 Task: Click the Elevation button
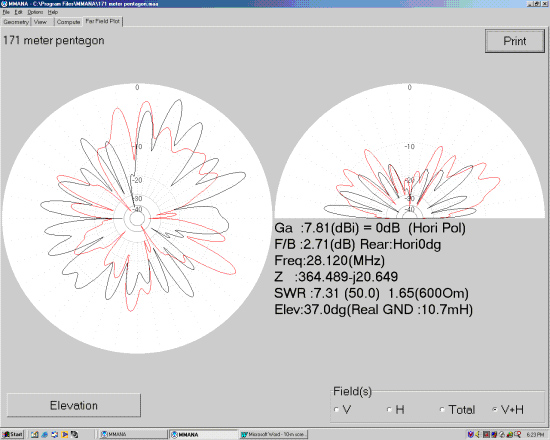[74, 405]
